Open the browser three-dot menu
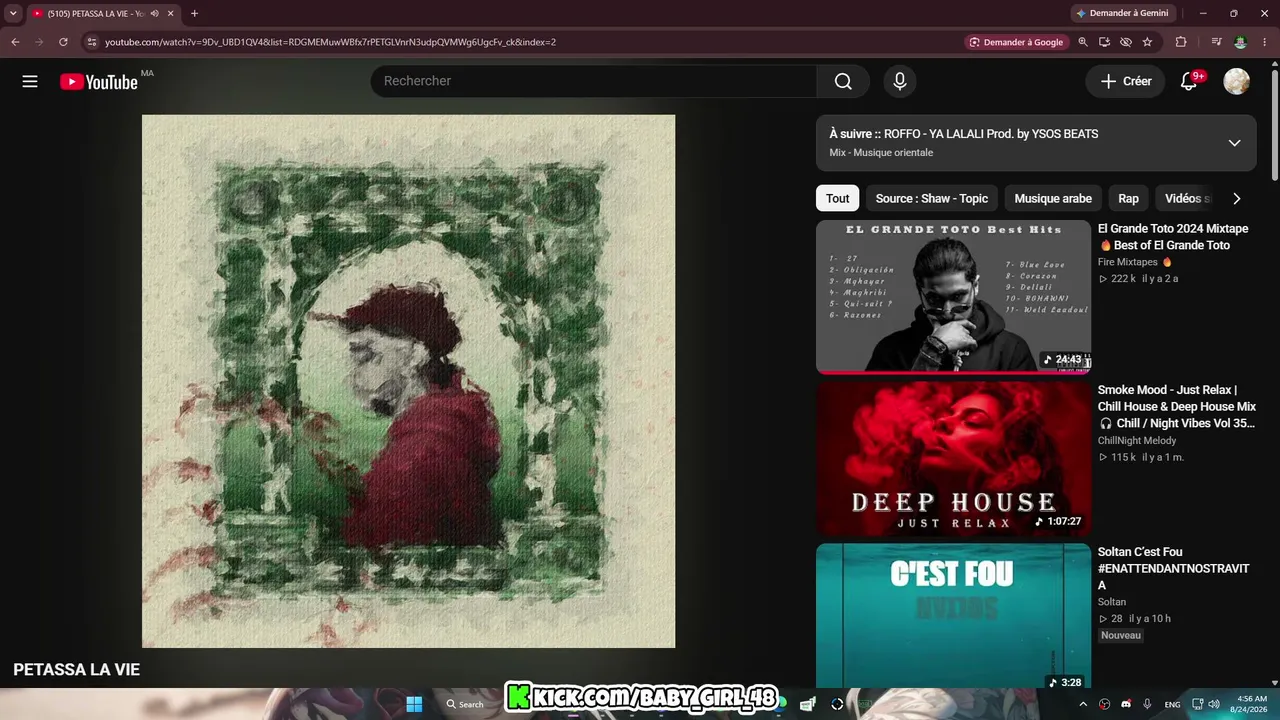Screen dimensions: 1280x720 click(1265, 42)
